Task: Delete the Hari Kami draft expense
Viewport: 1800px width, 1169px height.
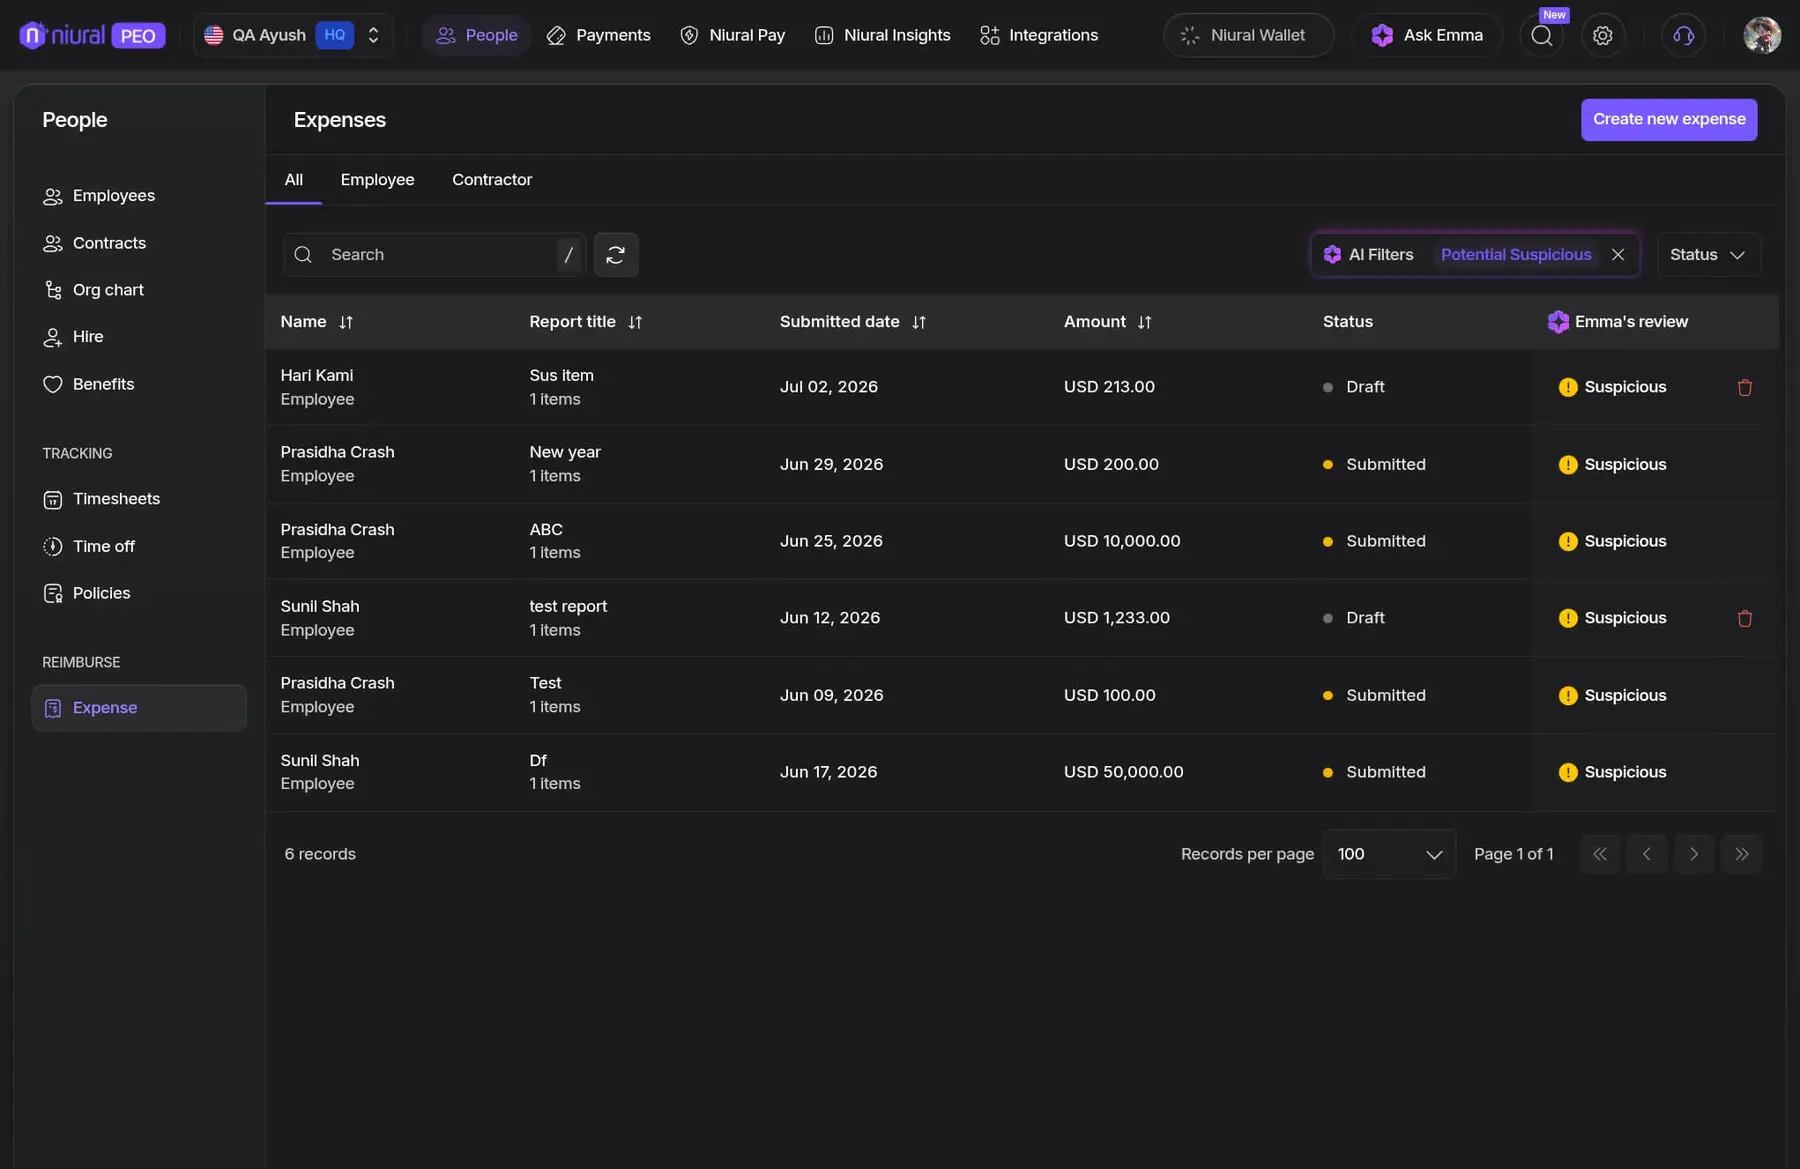Action: [x=1745, y=388]
